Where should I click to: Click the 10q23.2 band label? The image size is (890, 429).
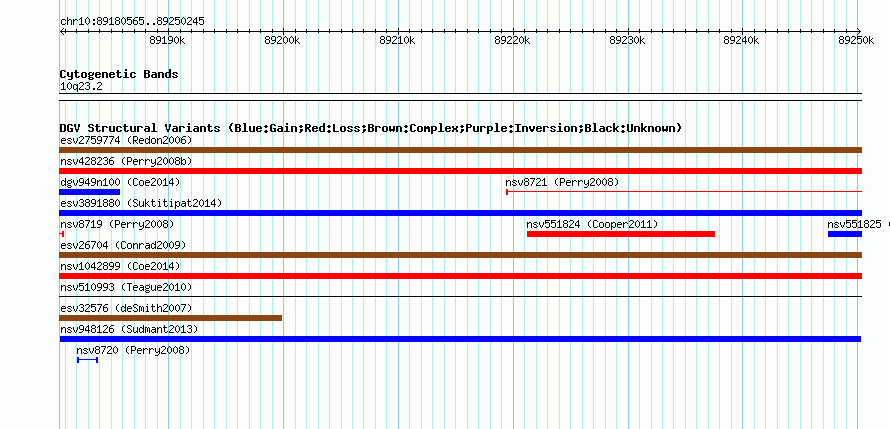click(x=81, y=87)
